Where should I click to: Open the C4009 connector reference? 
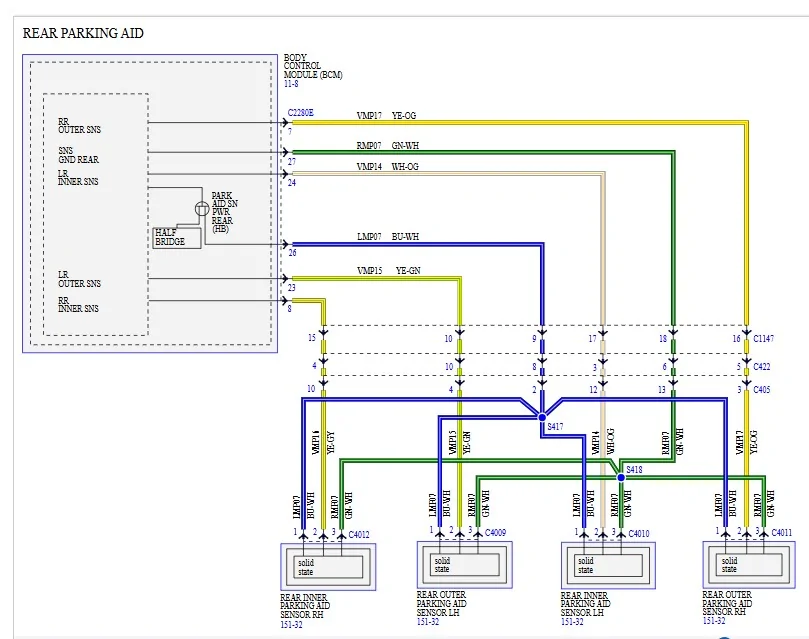(x=495, y=532)
